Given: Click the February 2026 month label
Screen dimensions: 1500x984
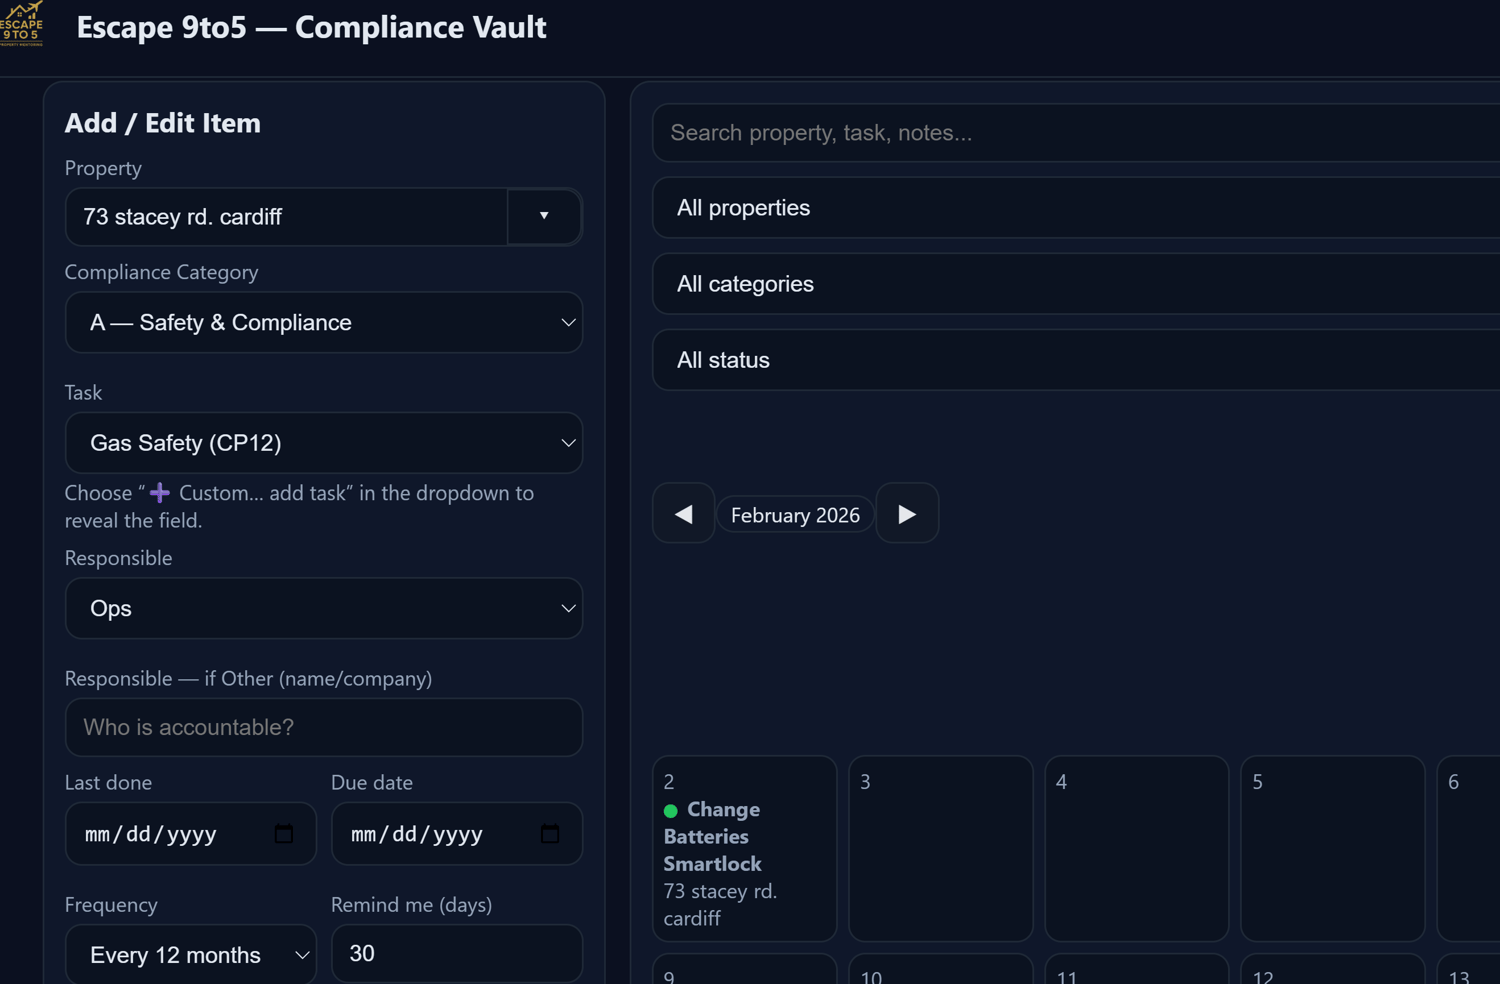Looking at the screenshot, I should 795,515.
